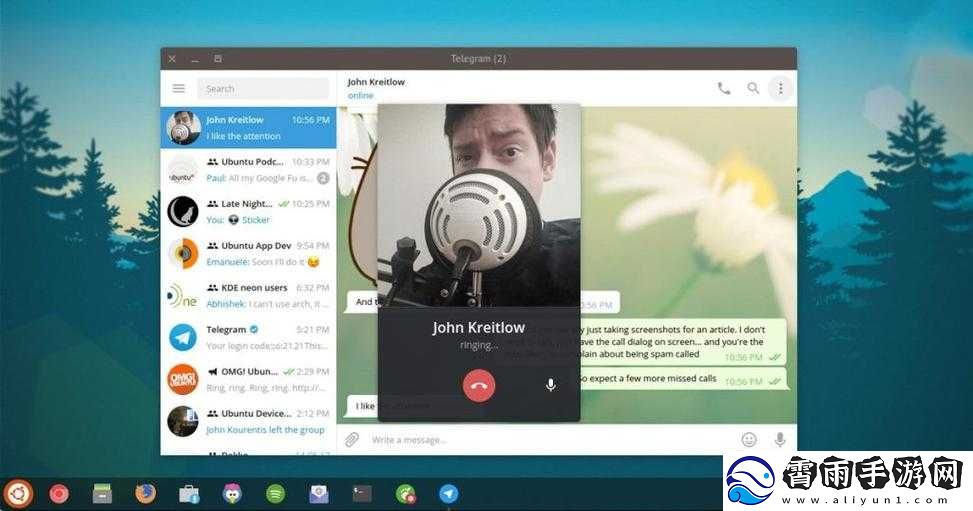Open the emoji picker

tap(749, 440)
